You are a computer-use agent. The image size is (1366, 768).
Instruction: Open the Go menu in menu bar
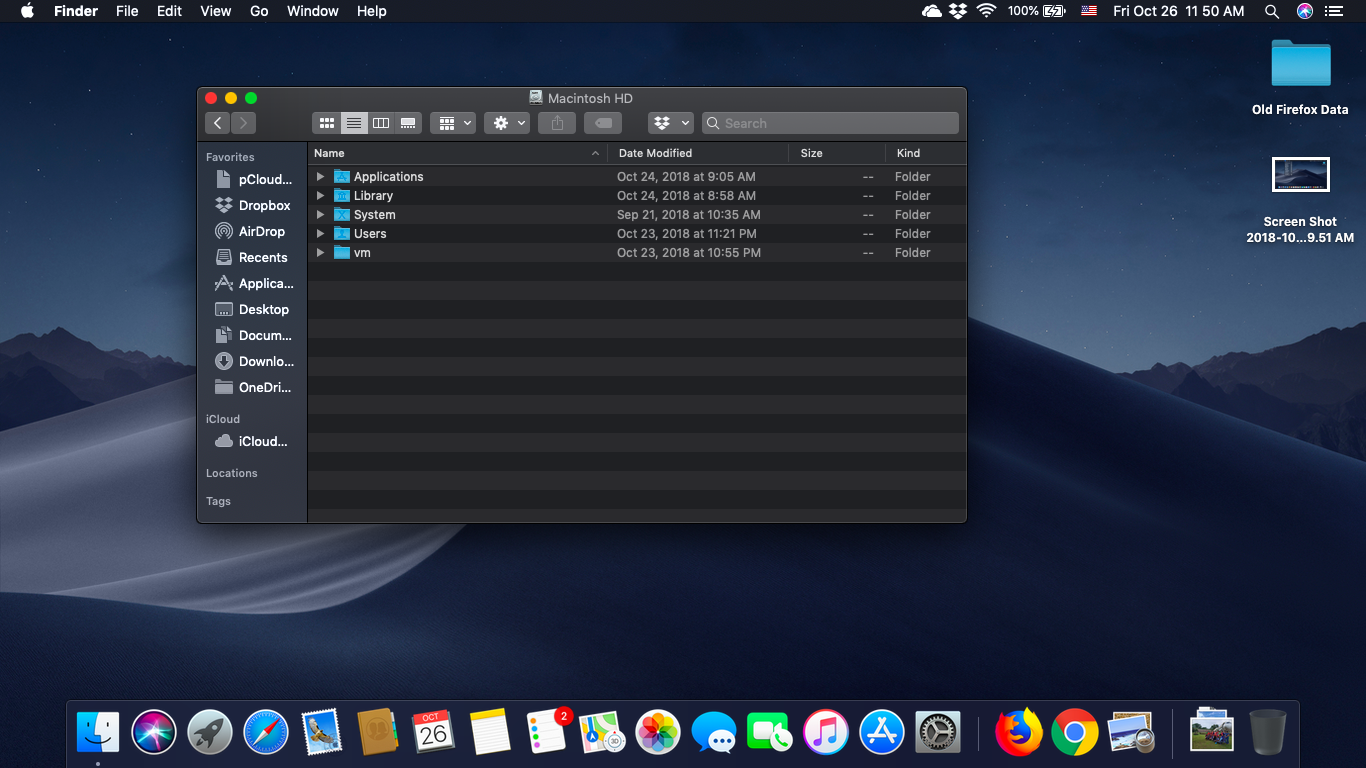(259, 11)
